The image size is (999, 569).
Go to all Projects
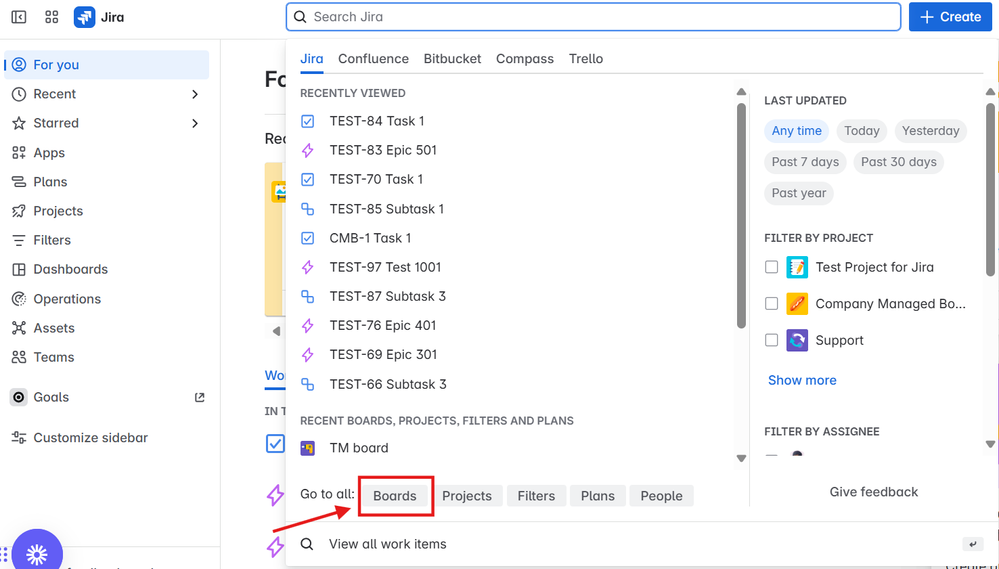coord(467,496)
